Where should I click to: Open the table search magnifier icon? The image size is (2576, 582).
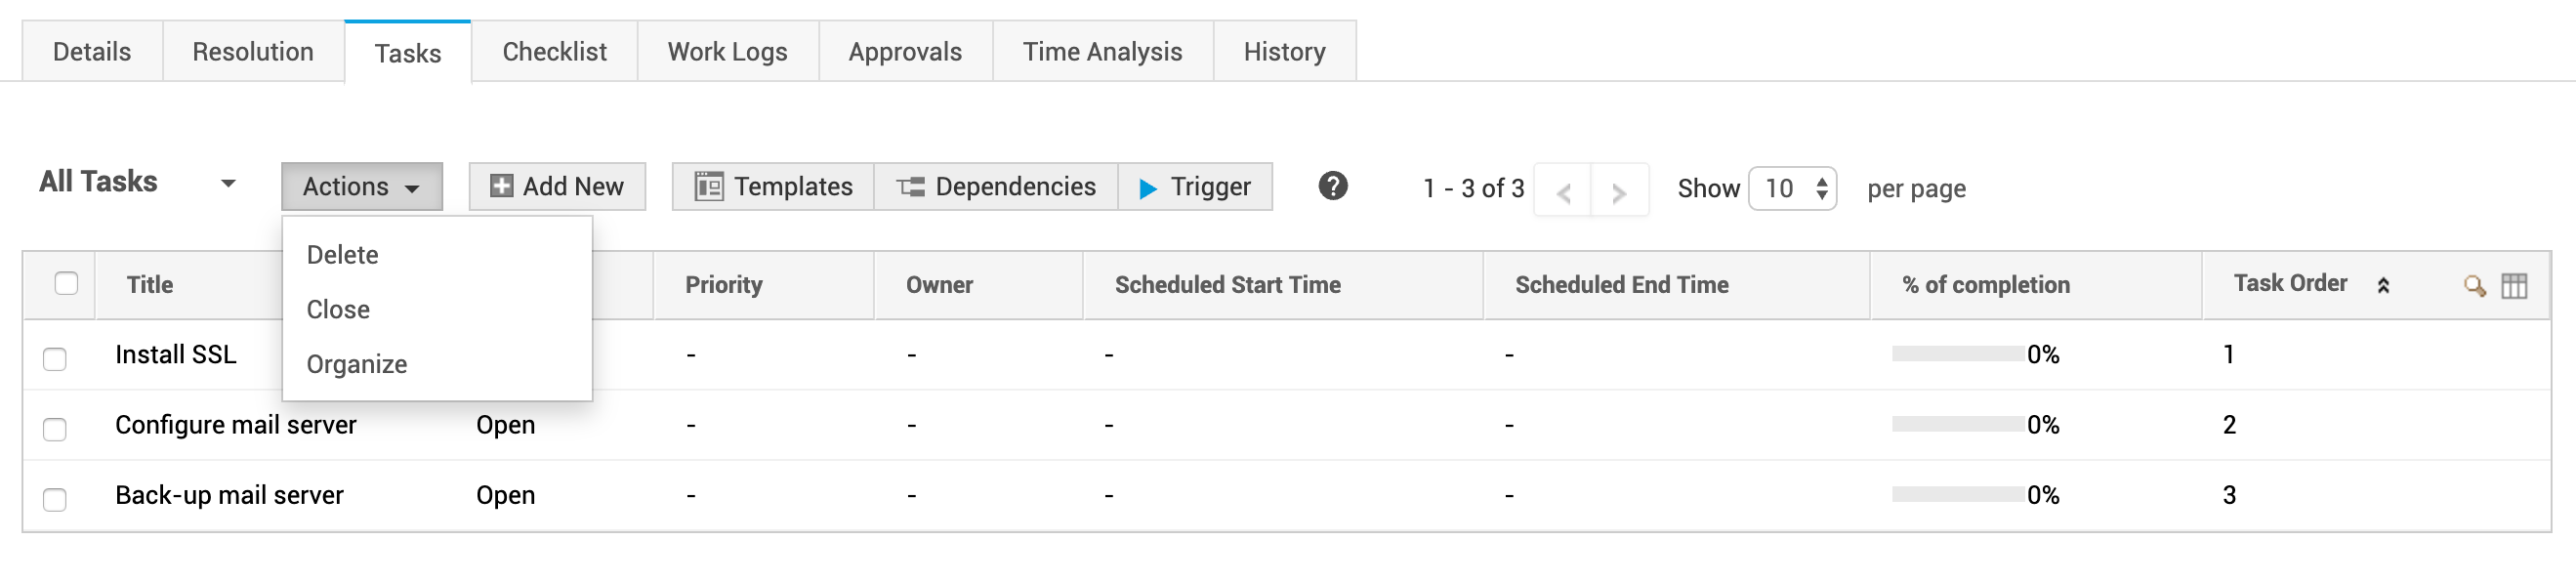tap(2474, 286)
